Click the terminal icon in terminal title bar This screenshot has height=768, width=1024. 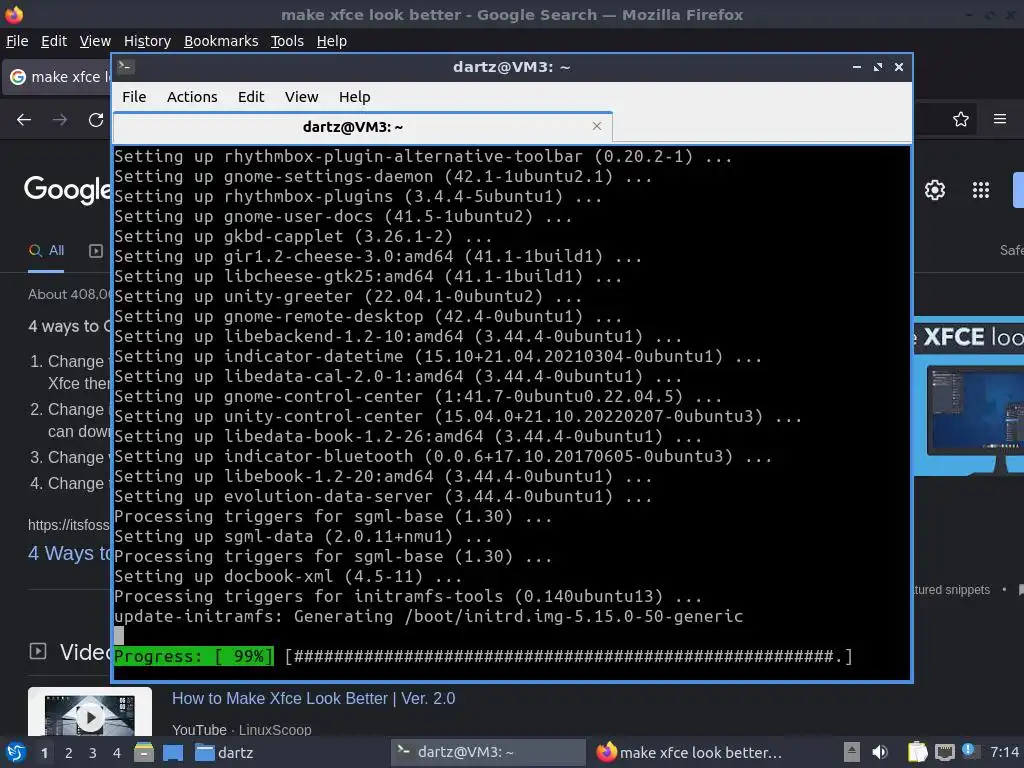[x=125, y=67]
